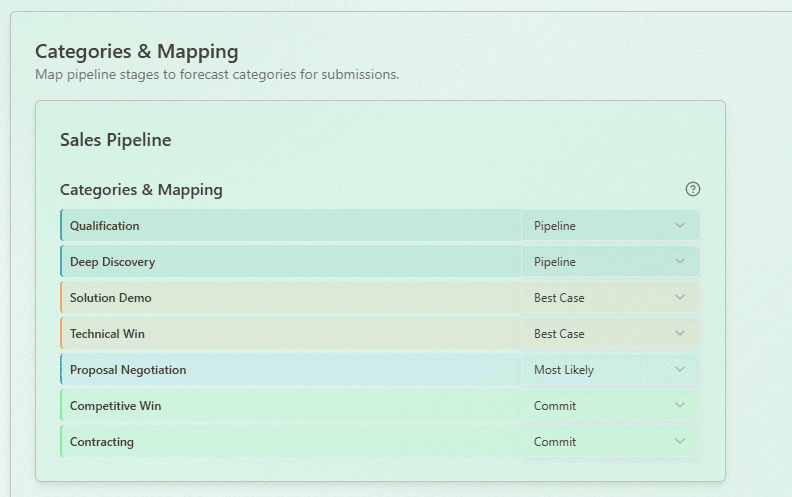Select the Solution Demo stage label
Image resolution: width=792 pixels, height=497 pixels.
111,297
